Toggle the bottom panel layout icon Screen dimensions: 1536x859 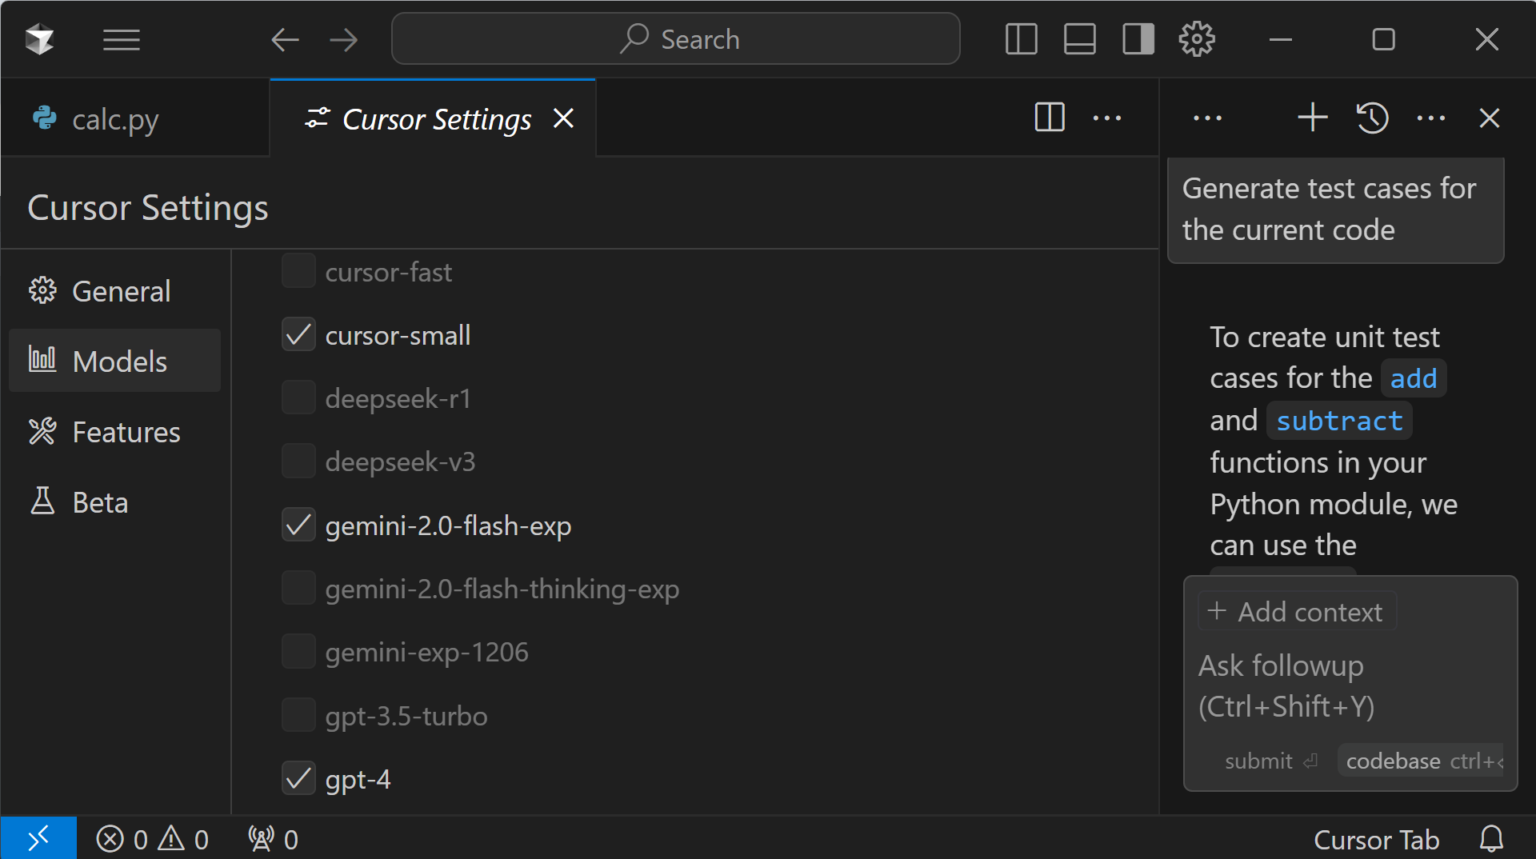(x=1080, y=39)
